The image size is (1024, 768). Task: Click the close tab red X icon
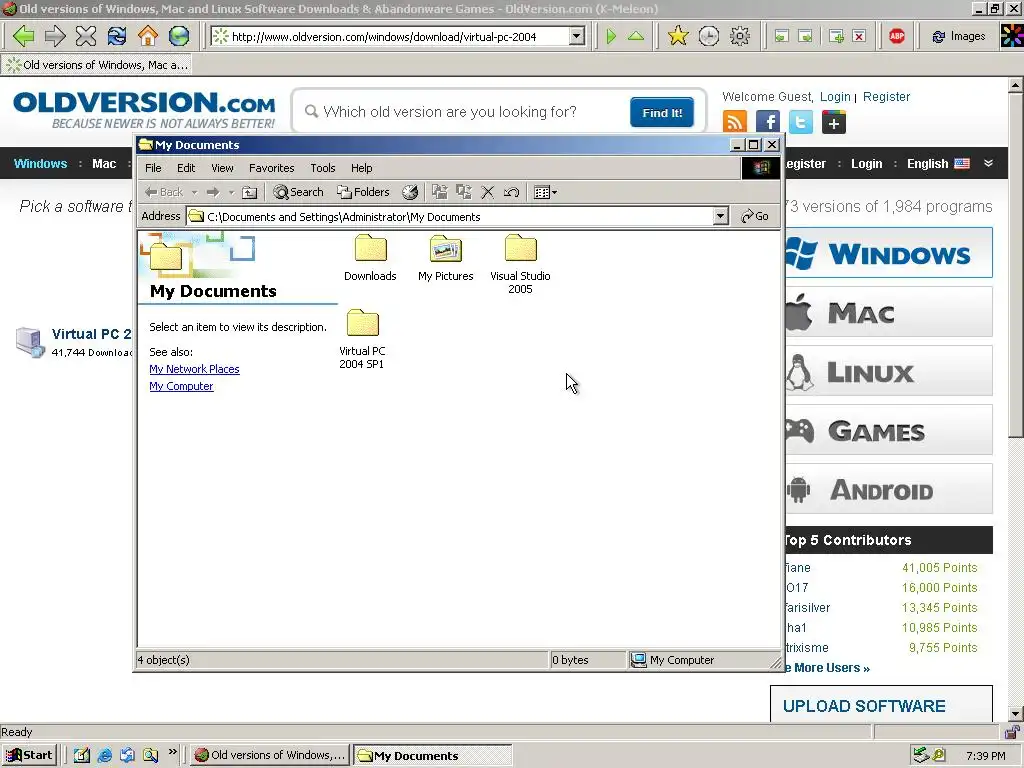point(859,37)
